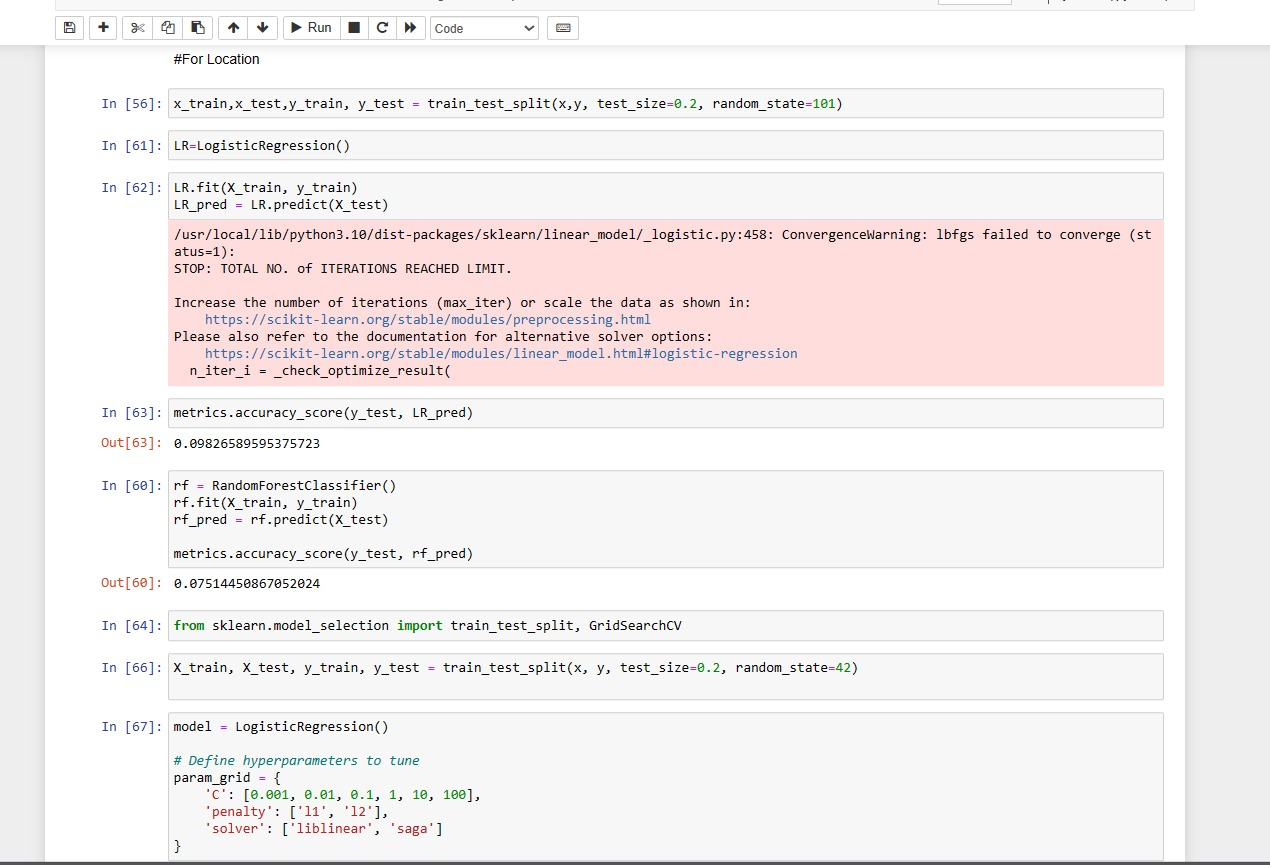Restart kernel and rerun all with fast-forward icon
The width and height of the screenshot is (1270, 865).
click(x=410, y=28)
